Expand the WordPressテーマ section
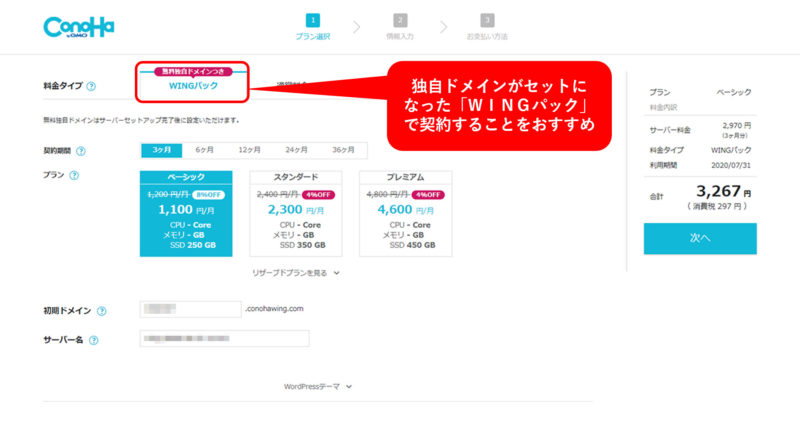This screenshot has height=425, width=800. tap(318, 387)
